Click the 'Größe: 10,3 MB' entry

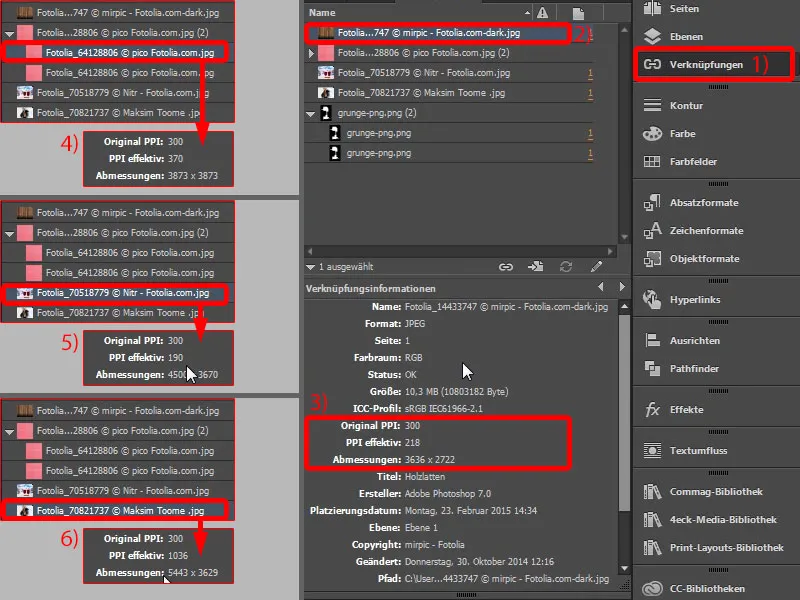coord(439,392)
